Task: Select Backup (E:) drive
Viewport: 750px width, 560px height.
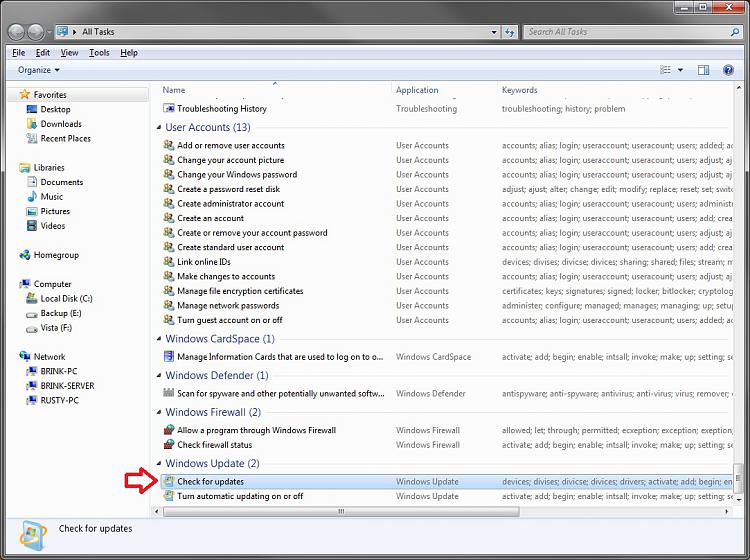Action: (x=61, y=313)
